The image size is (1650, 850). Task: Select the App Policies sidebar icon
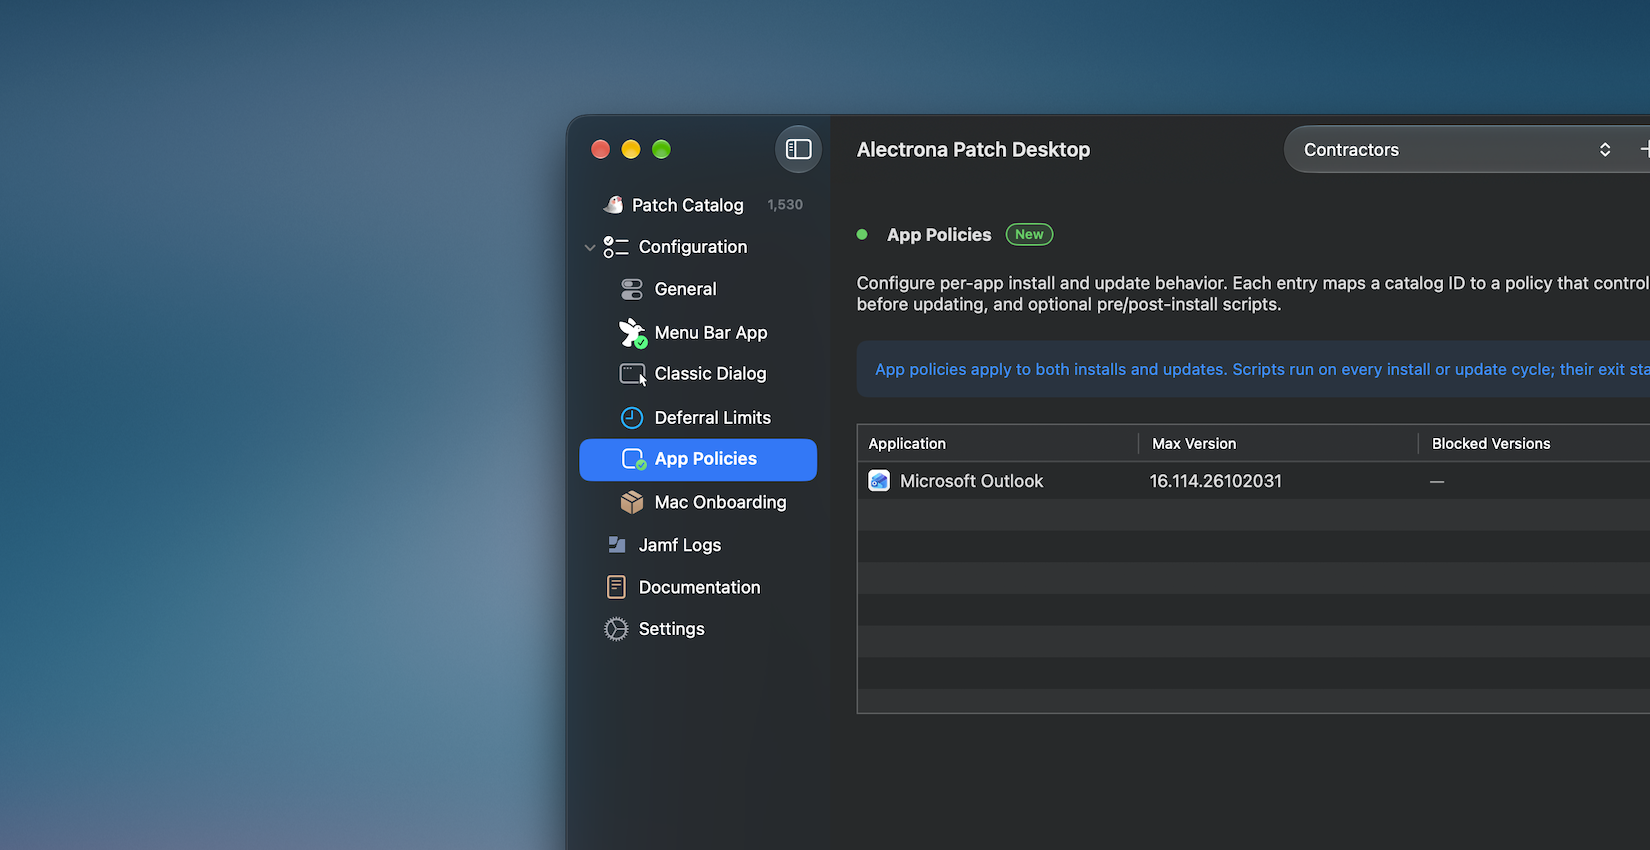pos(634,459)
